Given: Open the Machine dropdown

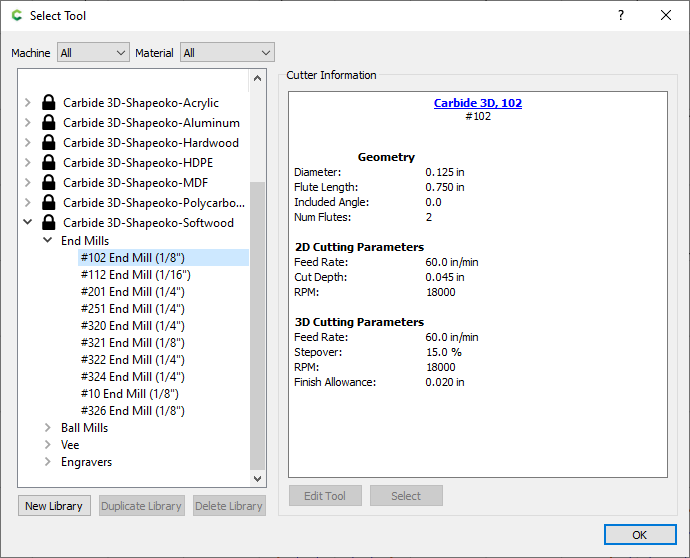Looking at the screenshot, I should pyautogui.click(x=93, y=53).
